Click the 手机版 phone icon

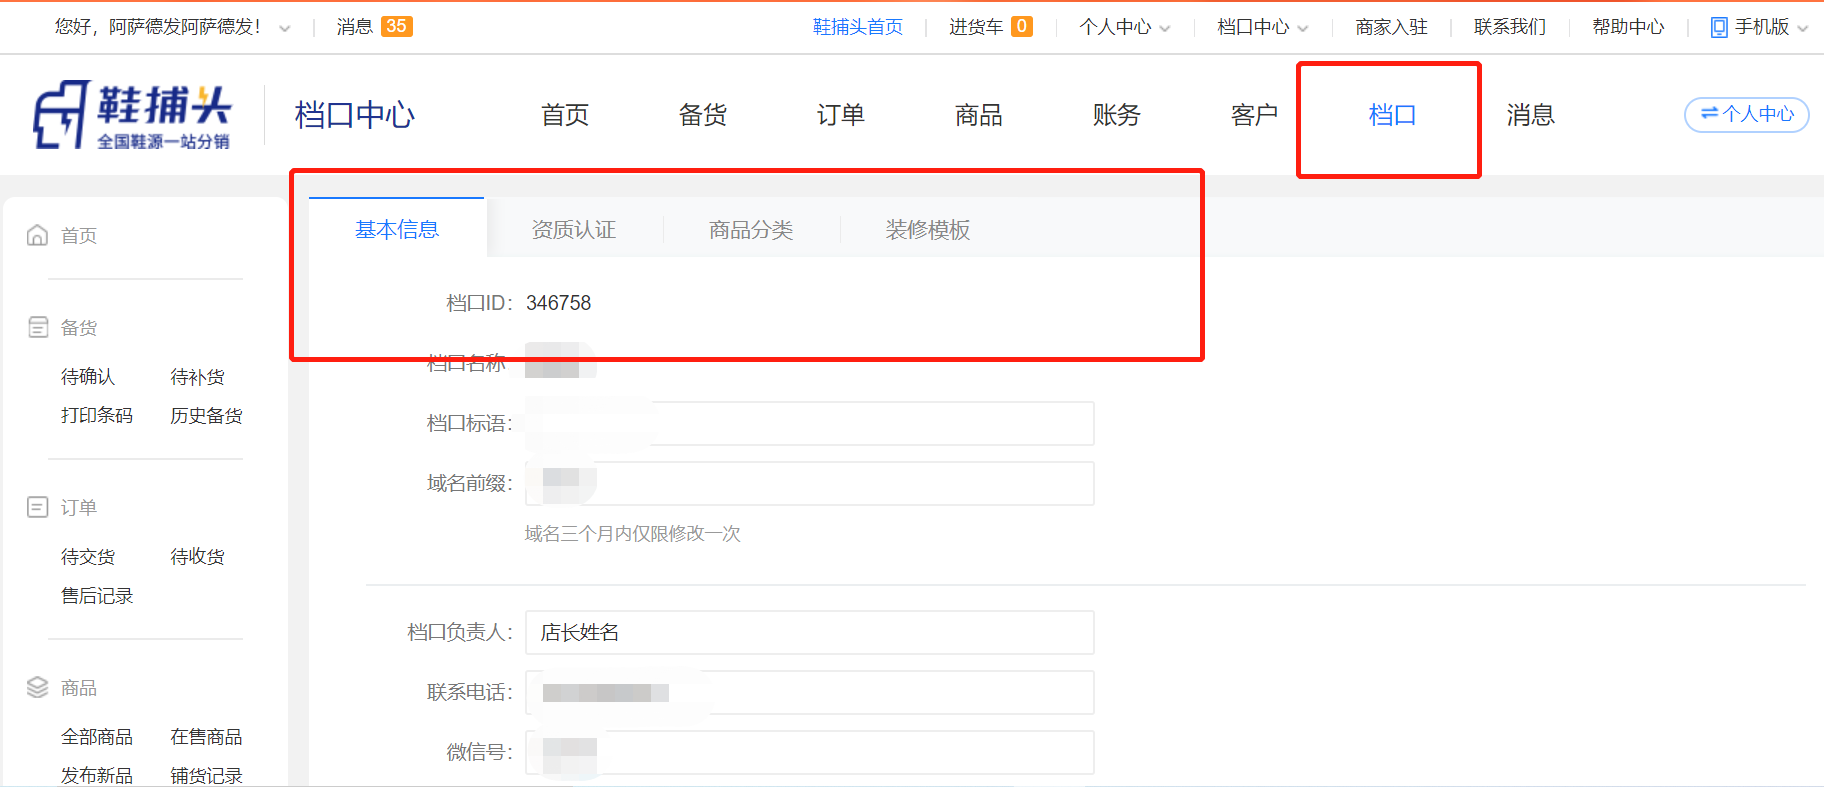click(1719, 27)
